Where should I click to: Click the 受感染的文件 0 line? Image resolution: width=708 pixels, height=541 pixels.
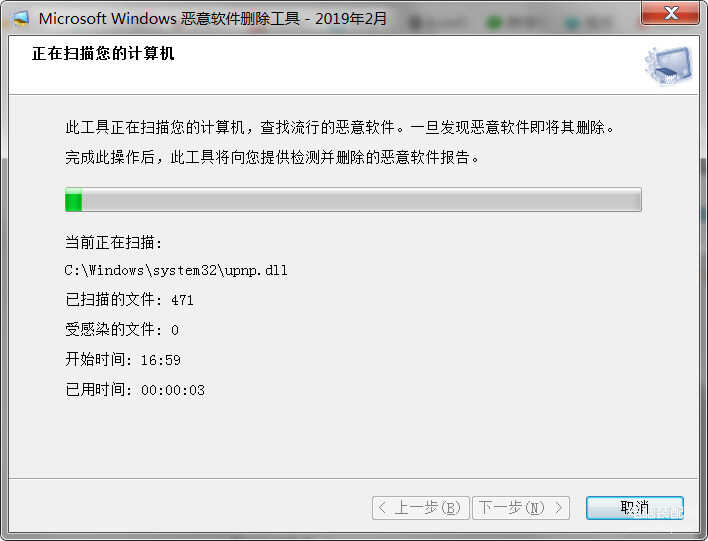(122, 329)
